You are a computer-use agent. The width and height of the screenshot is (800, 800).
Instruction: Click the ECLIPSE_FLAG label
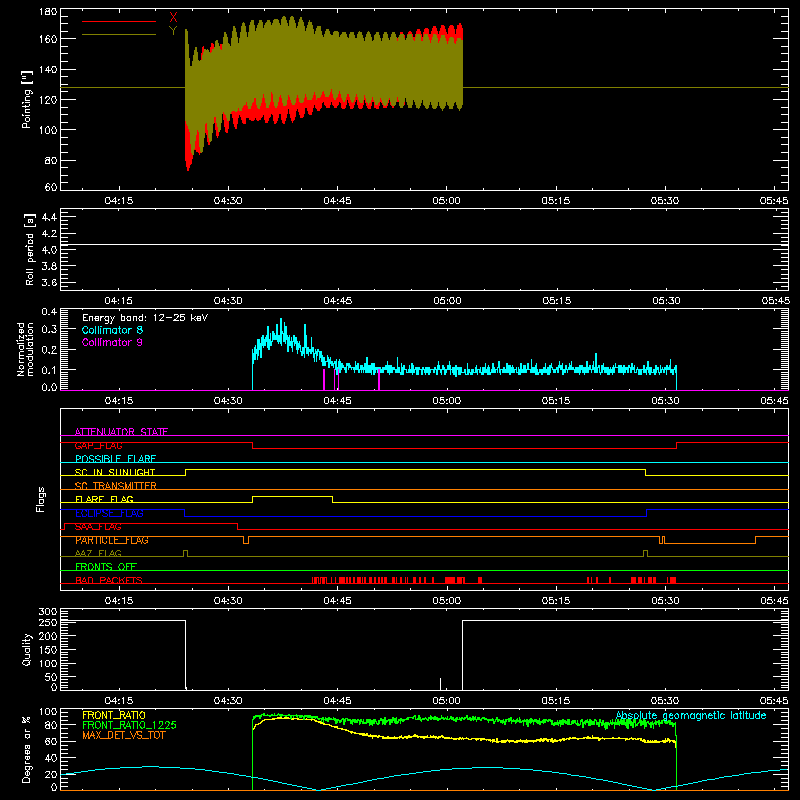109,513
